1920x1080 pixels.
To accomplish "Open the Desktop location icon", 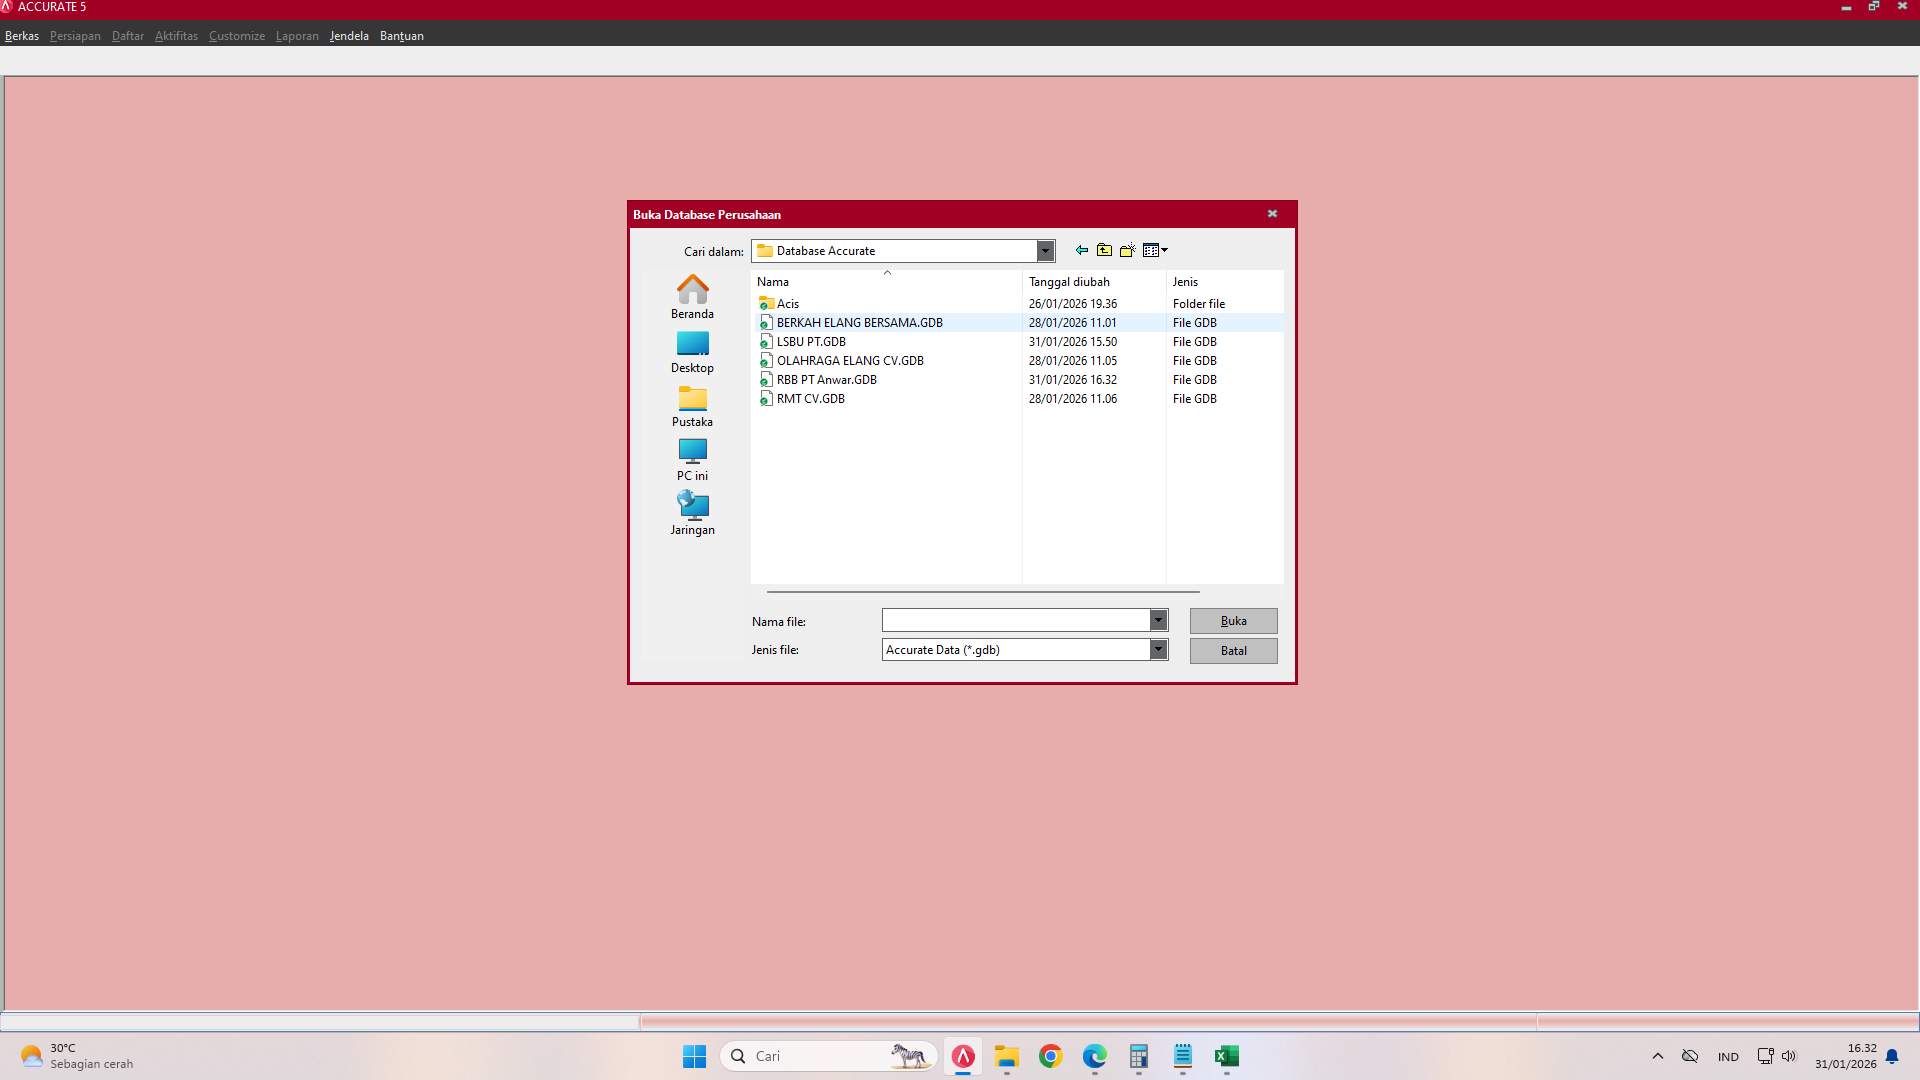I will pyautogui.click(x=692, y=345).
